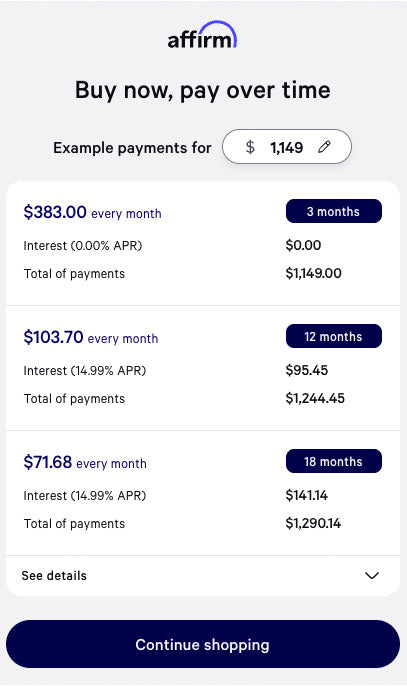Click the Affirm logo at top

pyautogui.click(x=203, y=35)
